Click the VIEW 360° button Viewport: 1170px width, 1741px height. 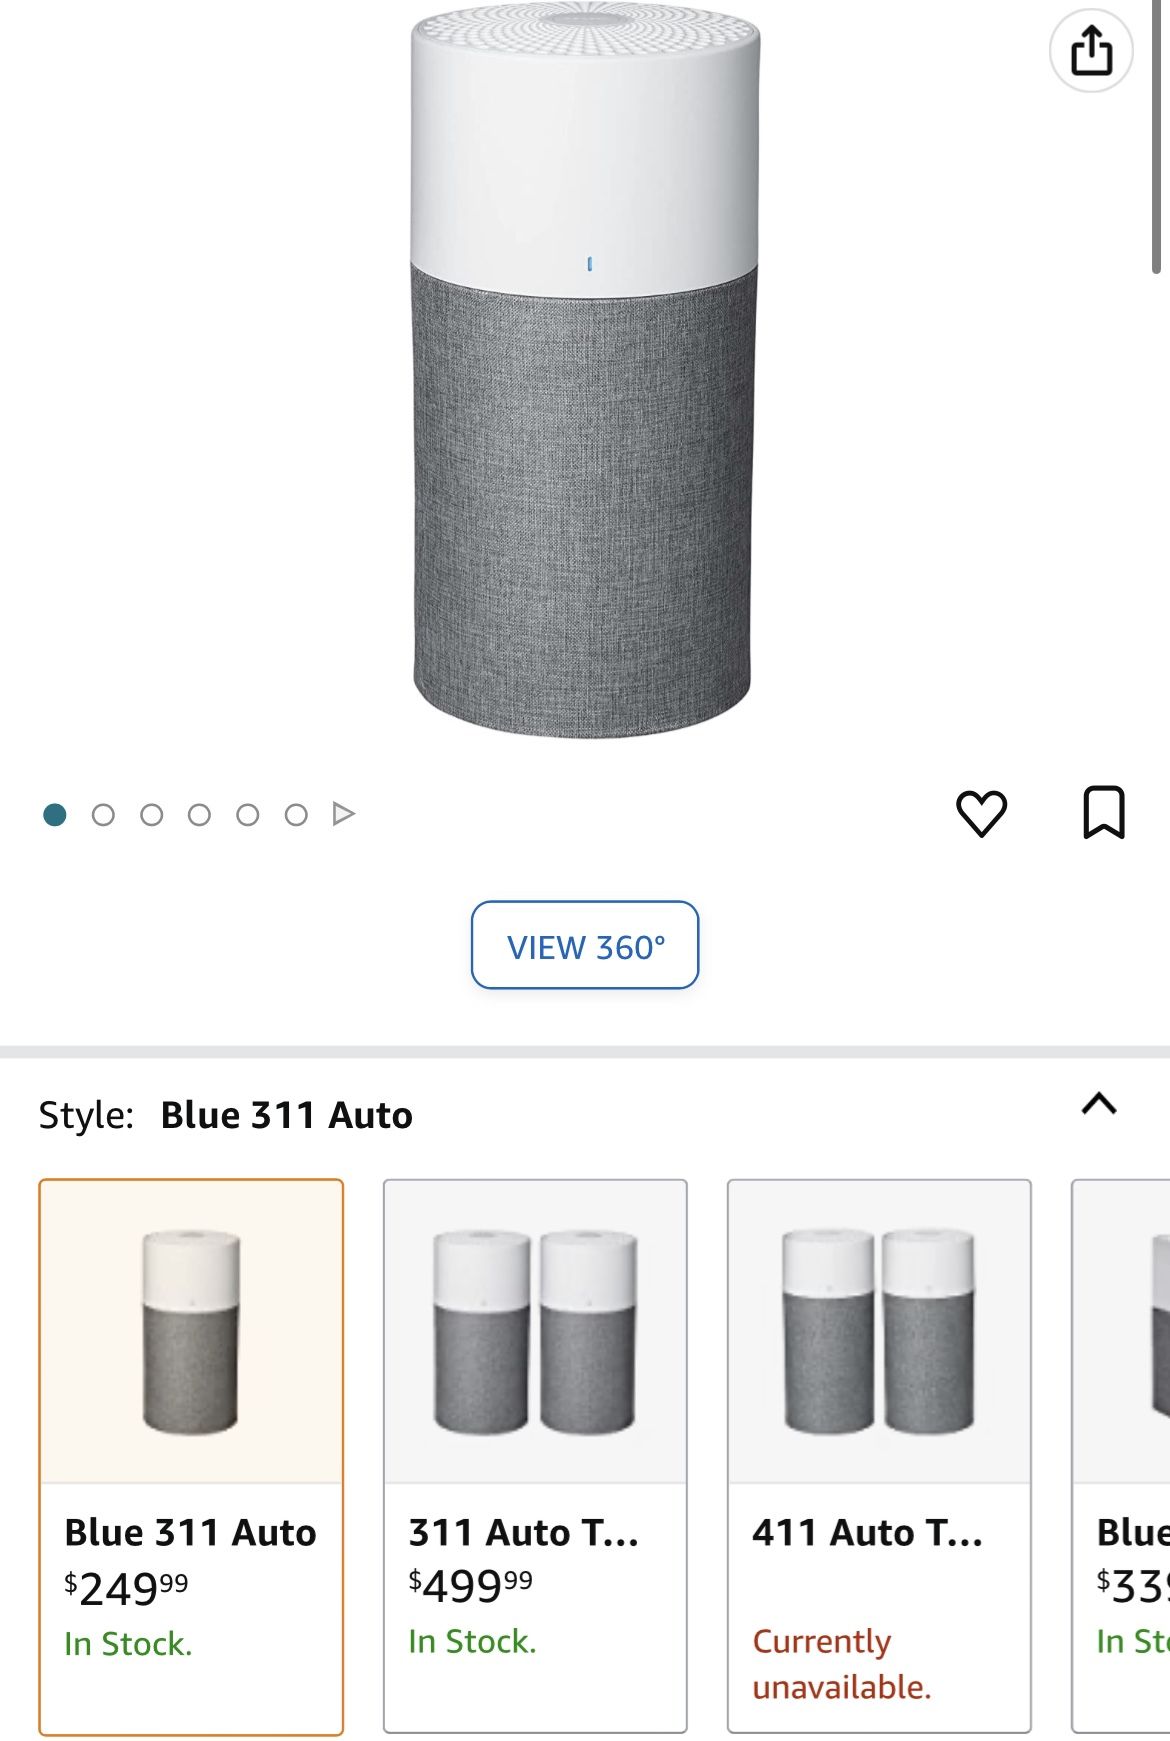click(x=585, y=945)
